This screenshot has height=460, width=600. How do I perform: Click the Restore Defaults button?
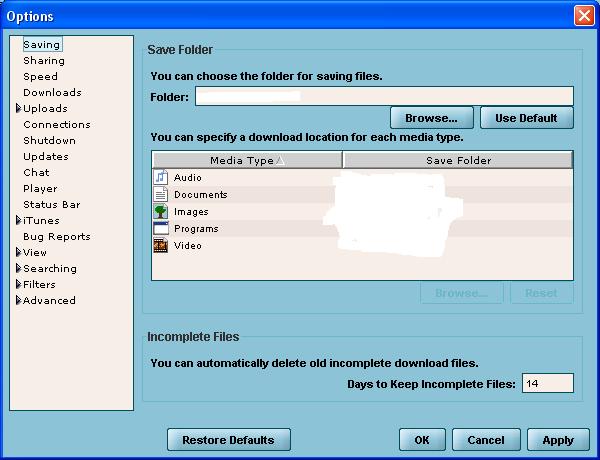coord(228,440)
